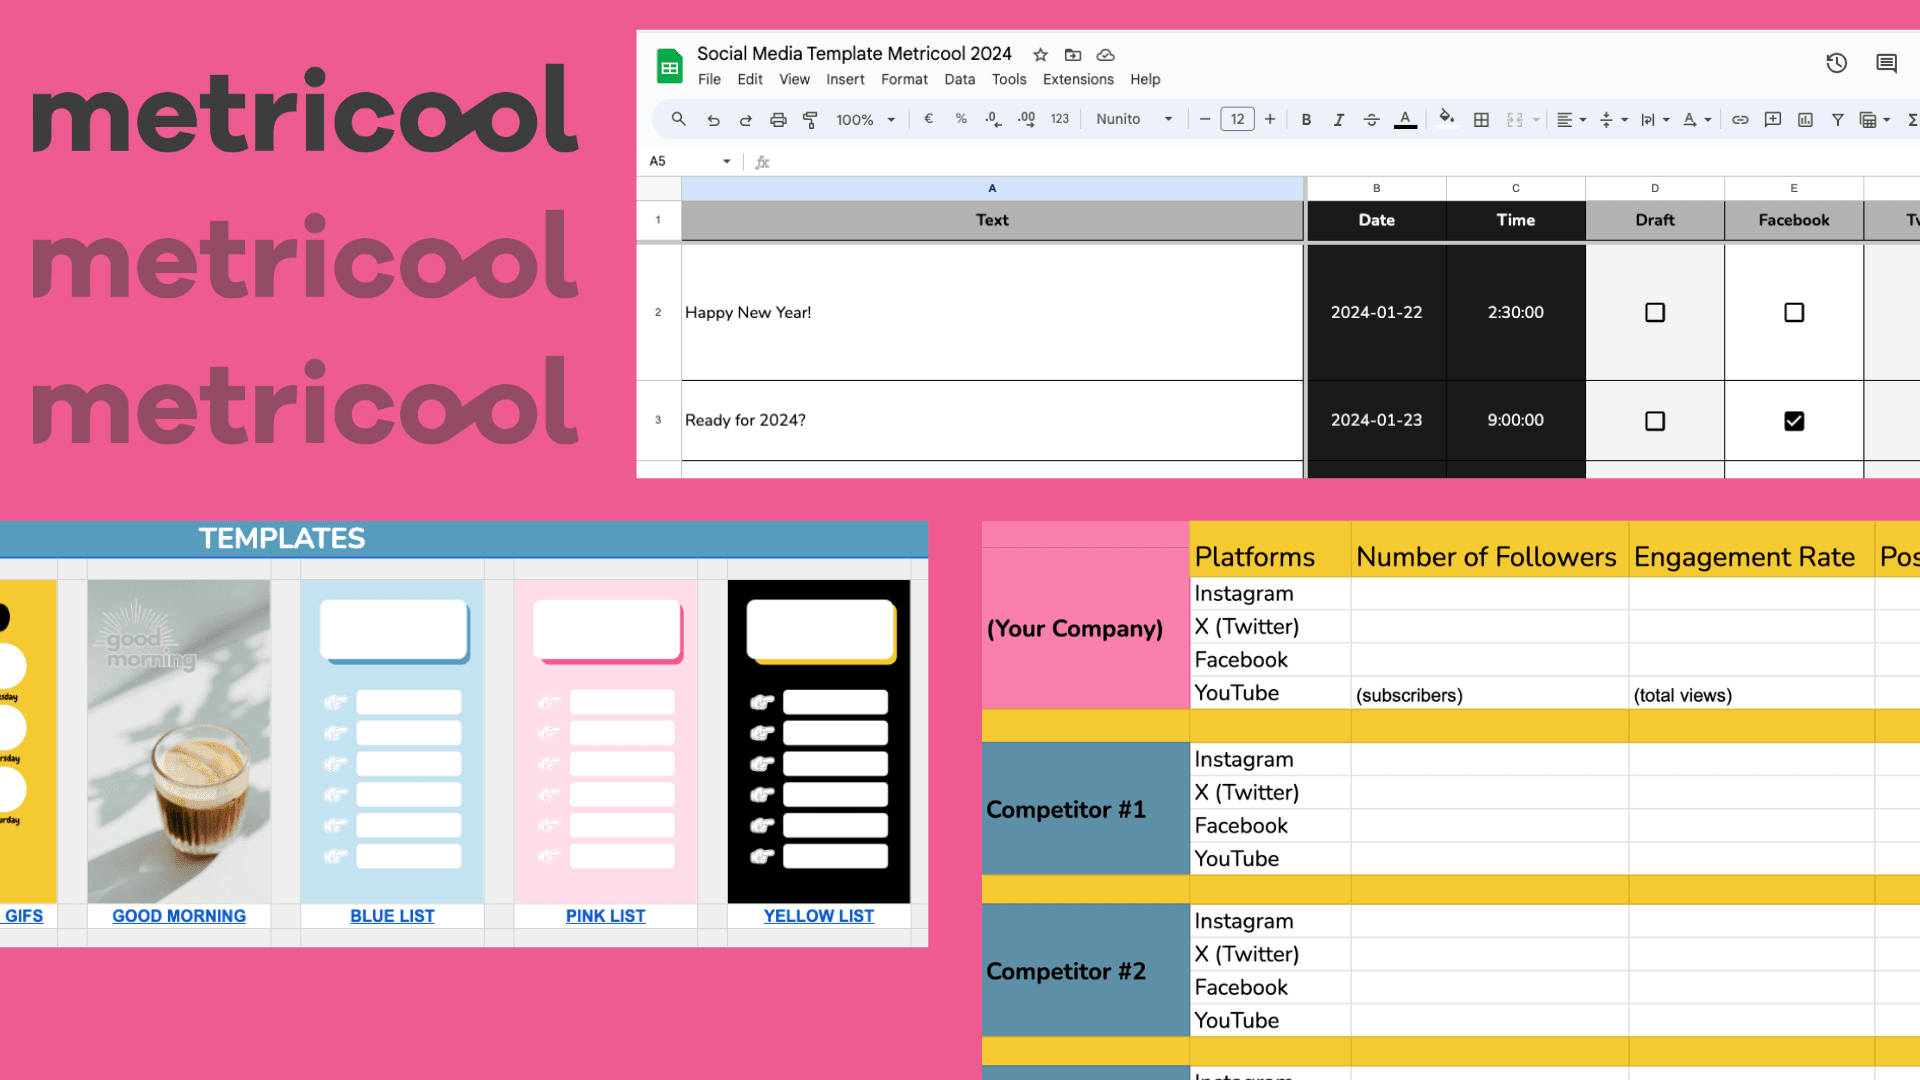This screenshot has height=1080, width=1920.
Task: Insert a link using the toolbar icon
Action: click(x=1740, y=119)
